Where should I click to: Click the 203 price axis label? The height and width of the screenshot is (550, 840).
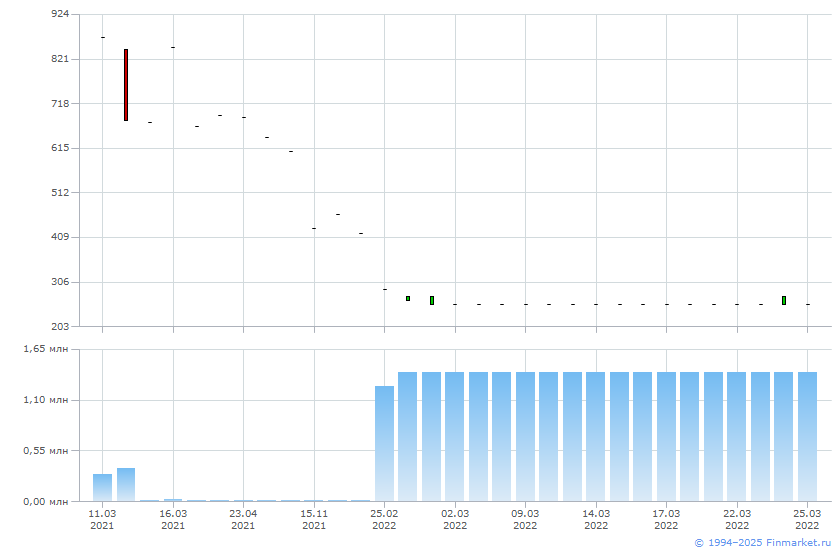[x=60, y=326]
